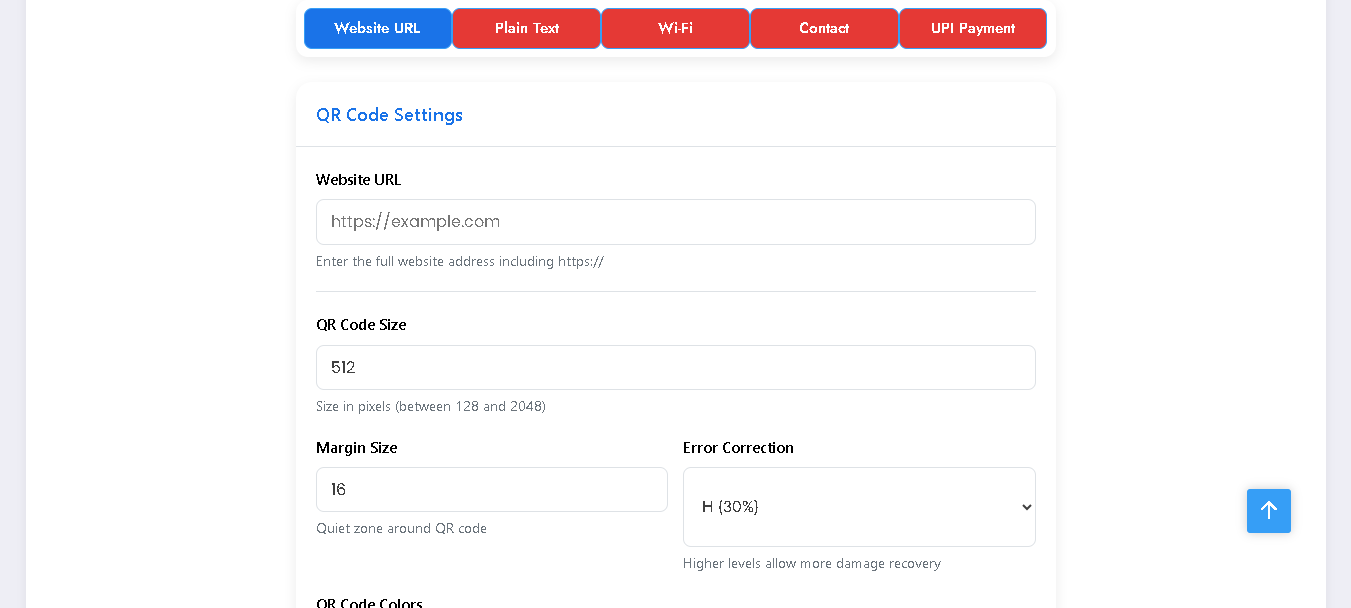
Task: Click the Error Correction label
Action: [738, 448]
